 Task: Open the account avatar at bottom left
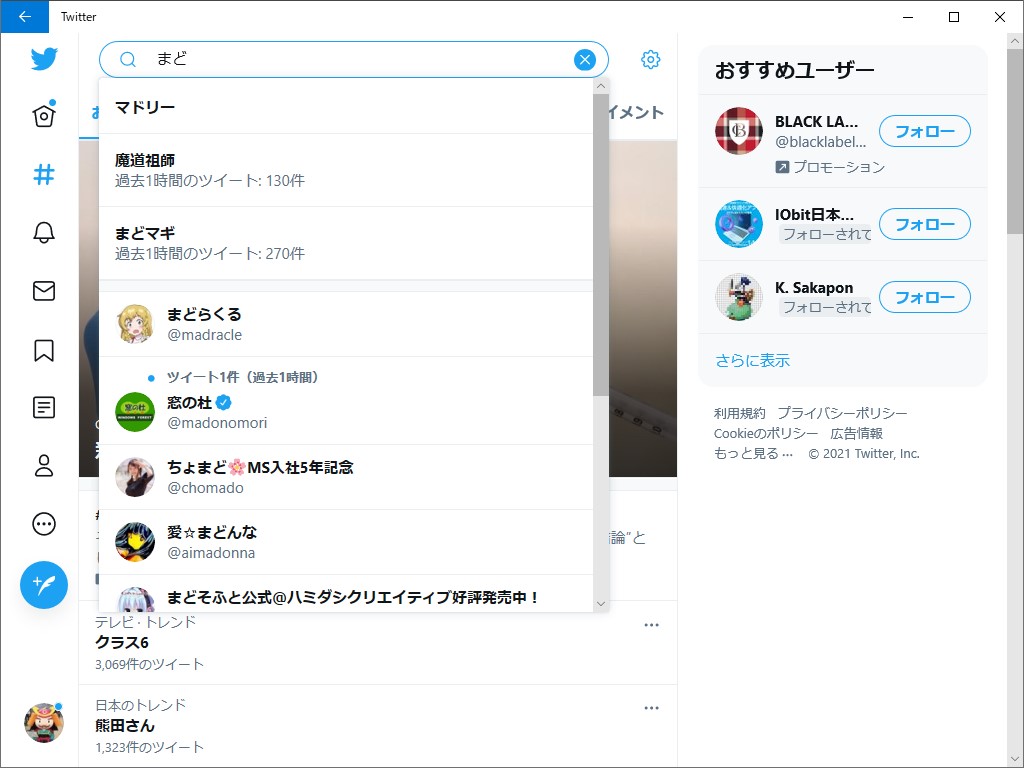[43, 723]
